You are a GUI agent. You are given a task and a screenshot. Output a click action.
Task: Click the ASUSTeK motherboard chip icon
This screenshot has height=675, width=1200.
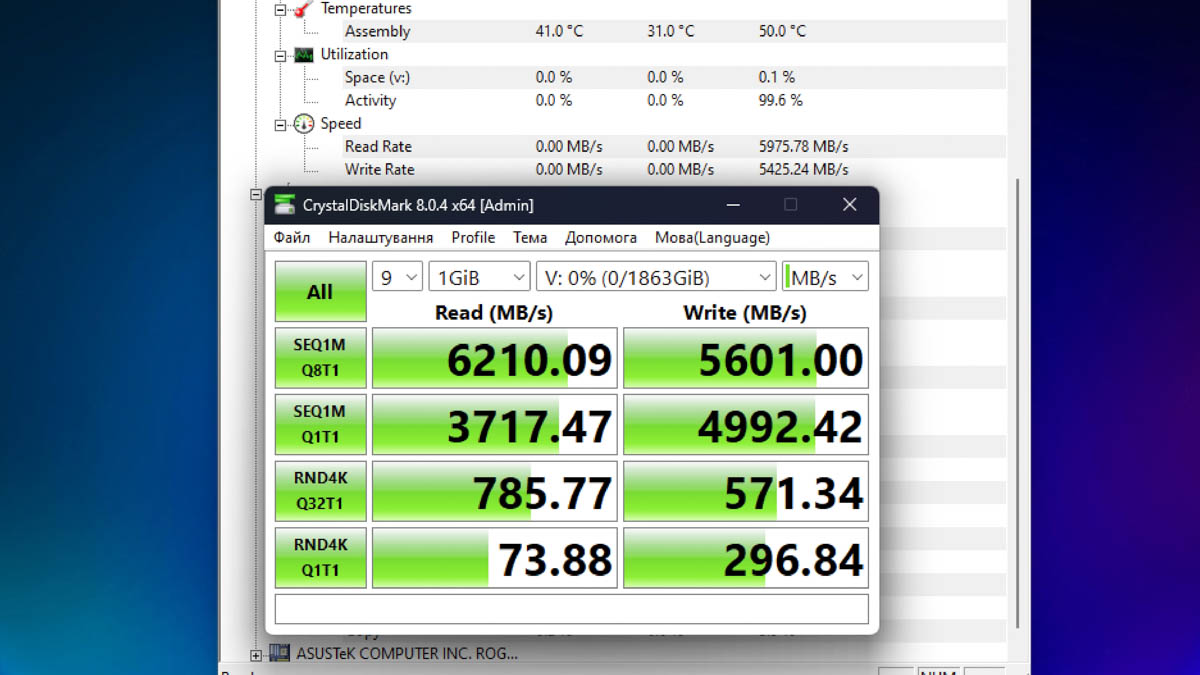pos(280,653)
